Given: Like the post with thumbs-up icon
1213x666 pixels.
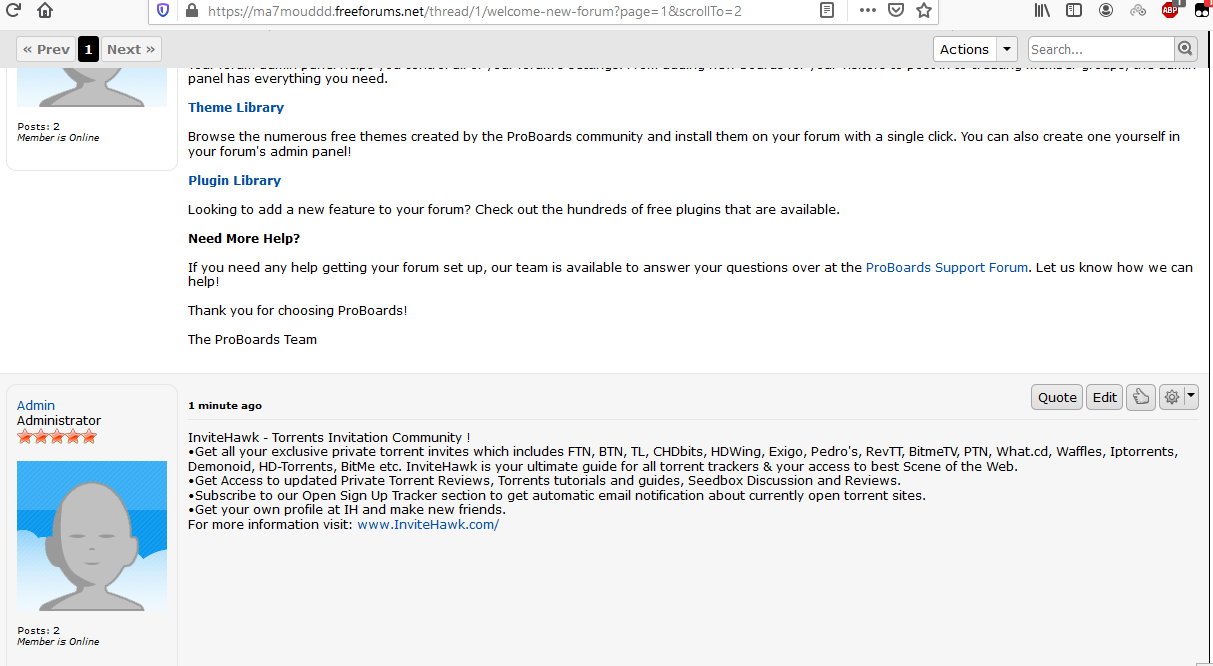Looking at the screenshot, I should [x=1140, y=397].
